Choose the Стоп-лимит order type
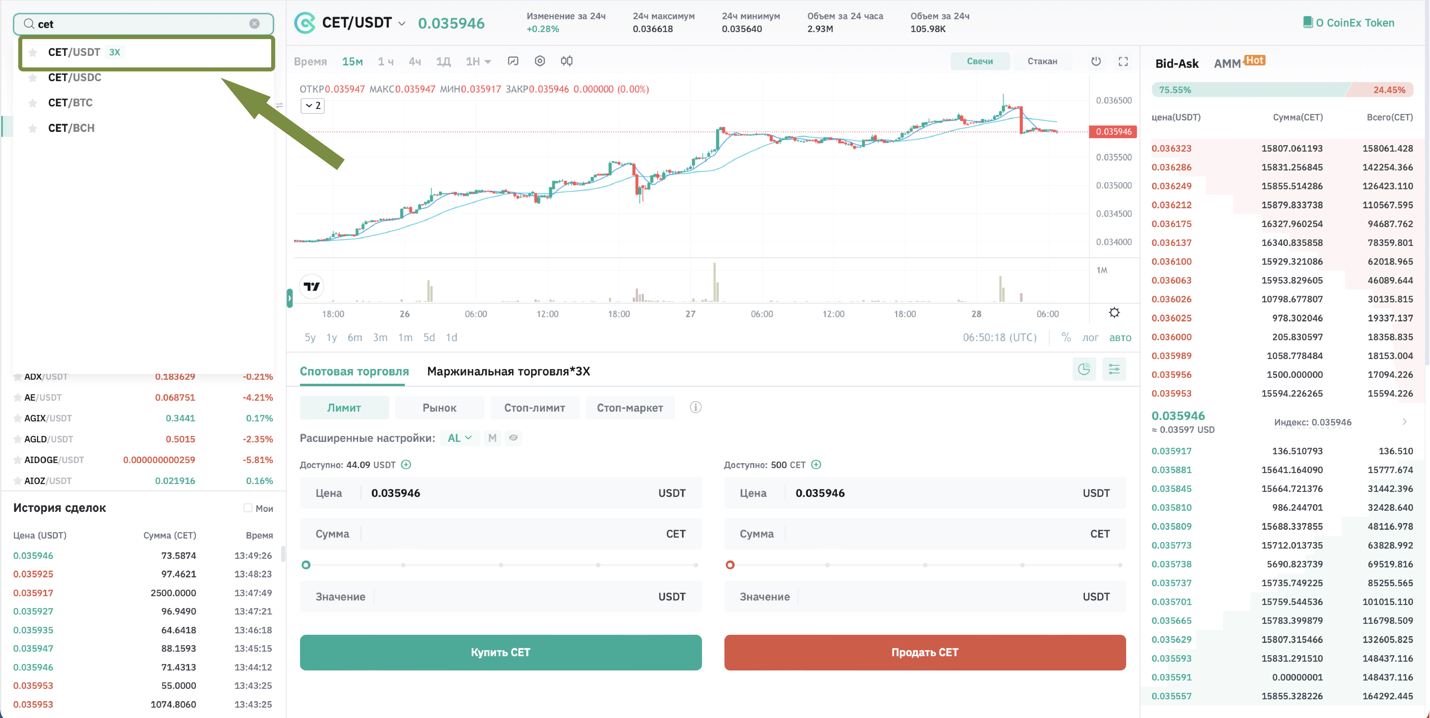Screen dimensions: 1430x718 [x=535, y=408]
